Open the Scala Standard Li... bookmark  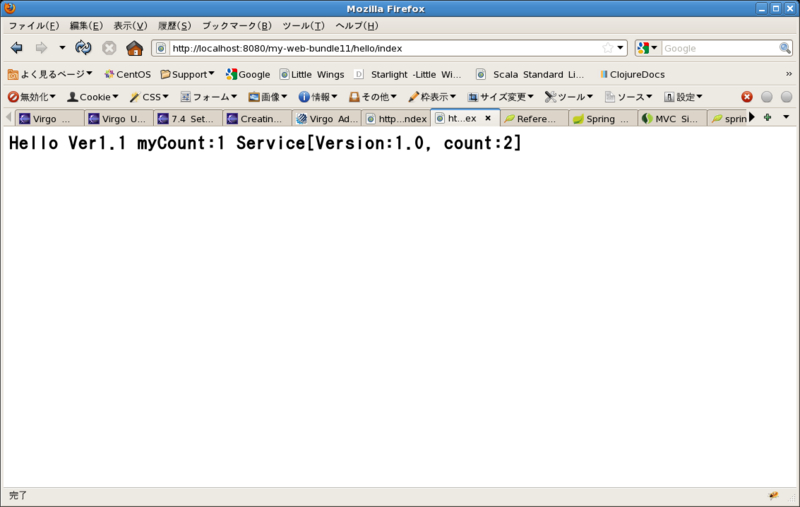click(531, 74)
